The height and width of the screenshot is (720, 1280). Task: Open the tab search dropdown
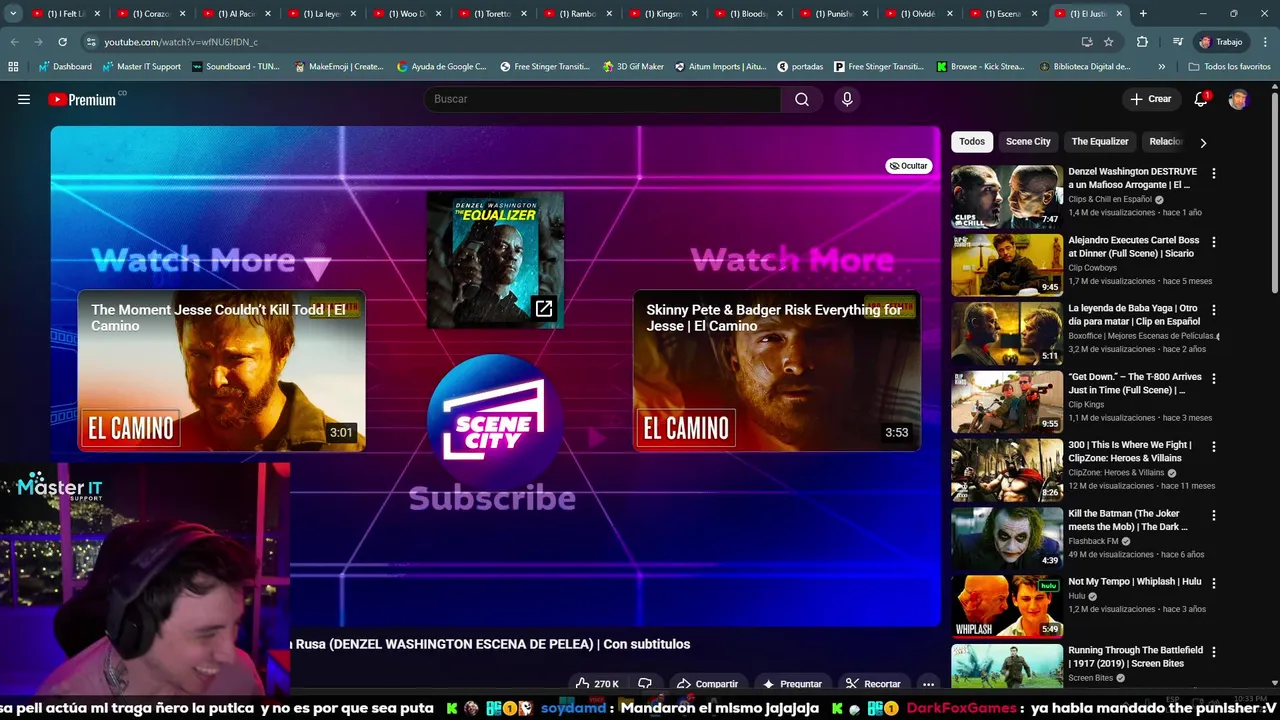pos(13,14)
